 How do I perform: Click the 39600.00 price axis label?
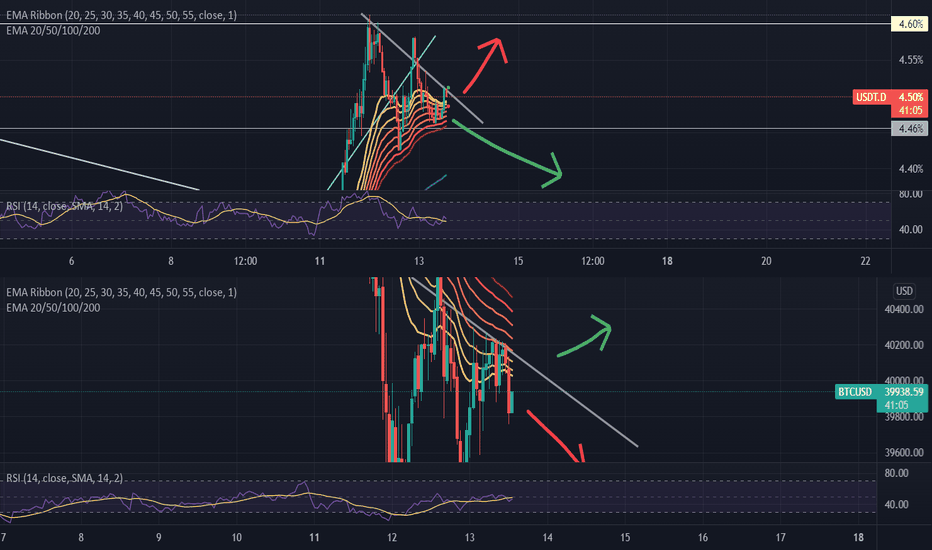(x=904, y=453)
